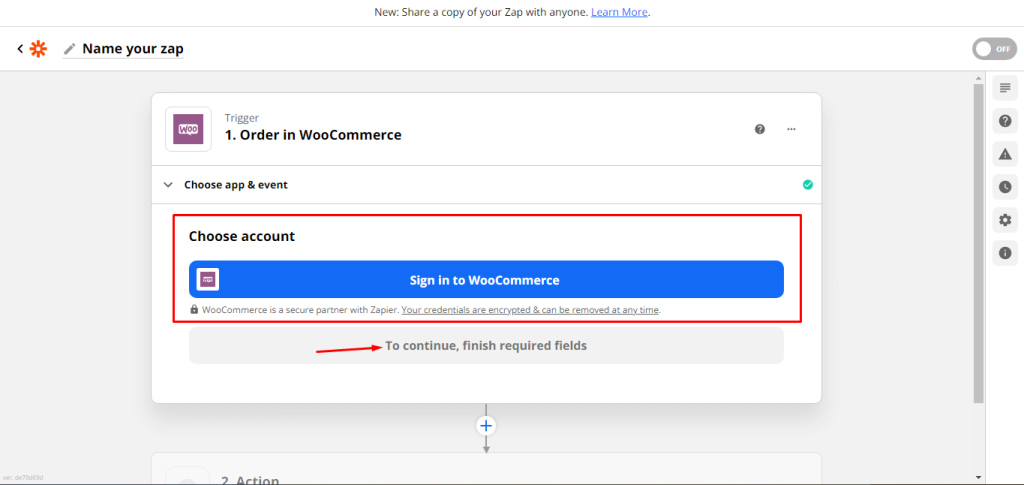This screenshot has width=1024, height=485.
Task: Open the info icon in sidebar
Action: [1004, 253]
